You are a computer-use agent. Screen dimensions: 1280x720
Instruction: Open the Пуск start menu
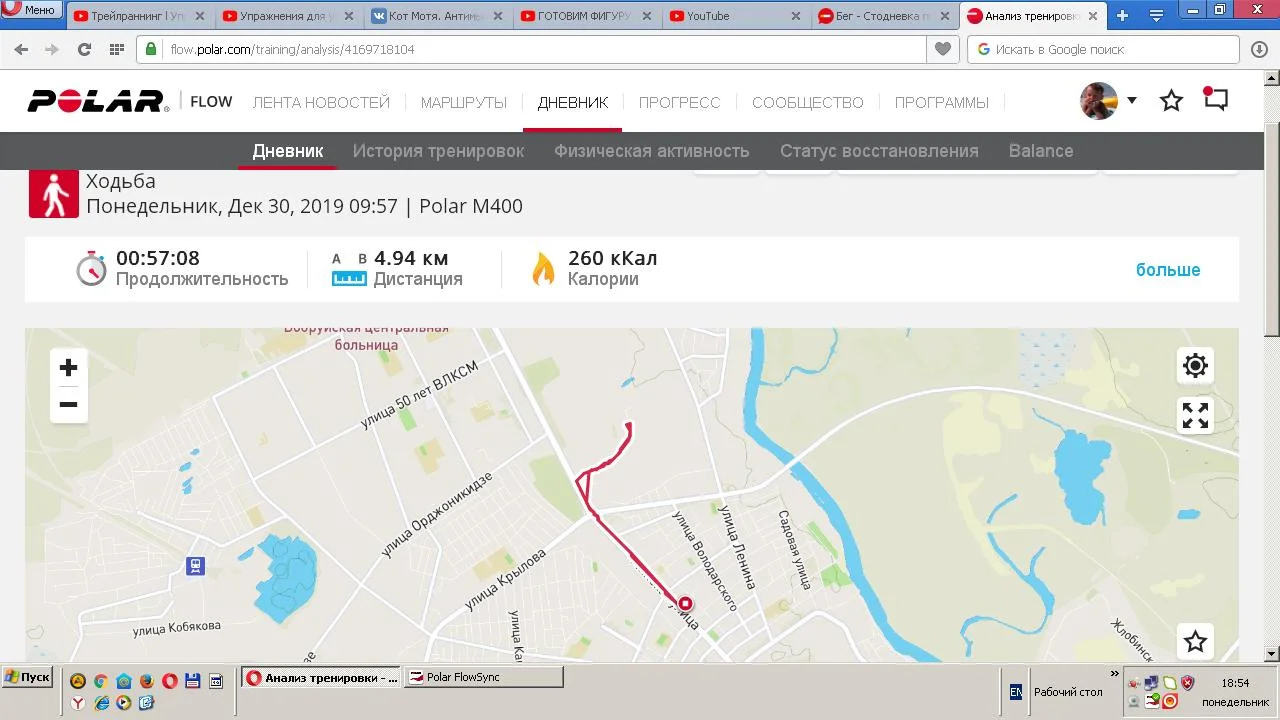(x=27, y=677)
